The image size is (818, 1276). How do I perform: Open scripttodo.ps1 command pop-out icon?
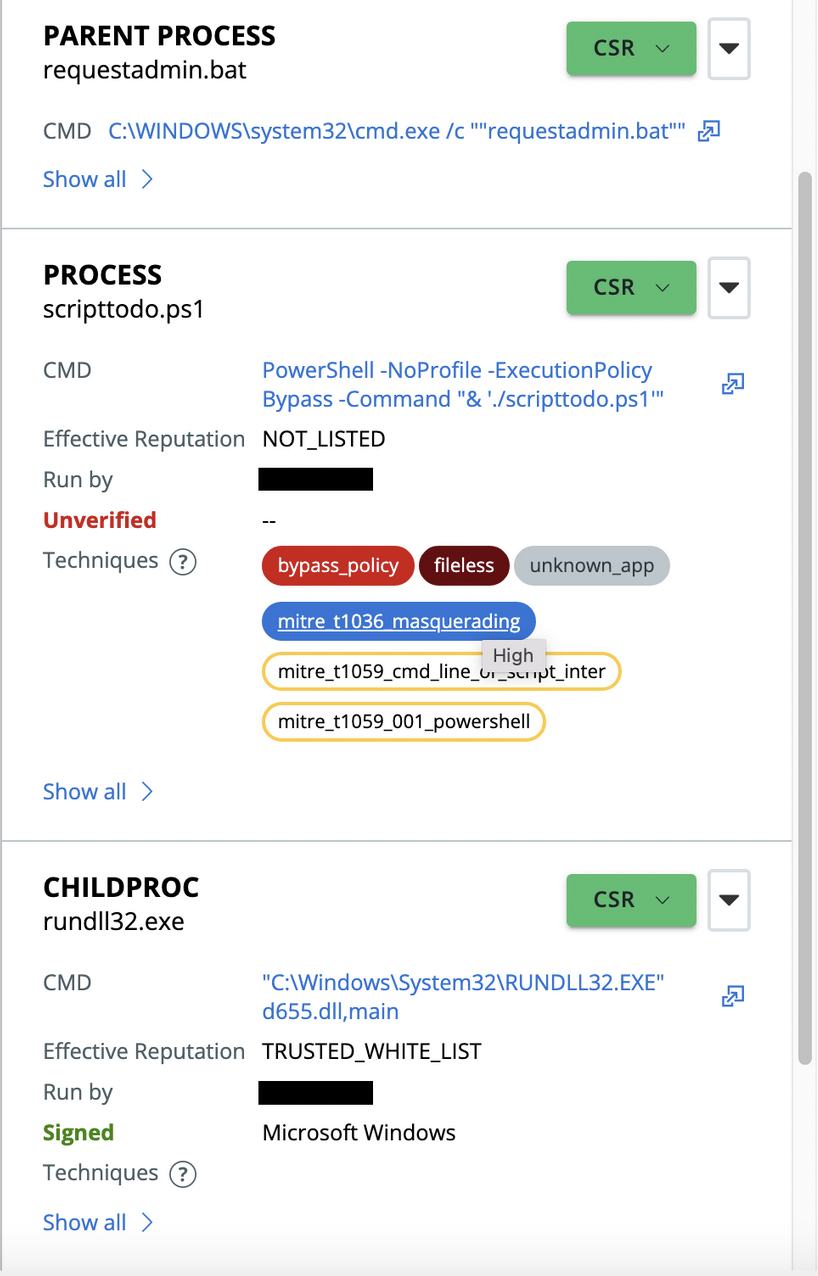pos(733,384)
